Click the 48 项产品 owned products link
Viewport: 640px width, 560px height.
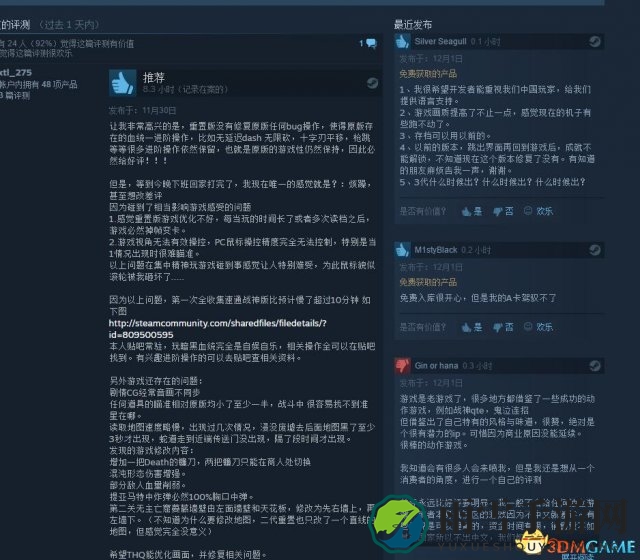coord(59,84)
